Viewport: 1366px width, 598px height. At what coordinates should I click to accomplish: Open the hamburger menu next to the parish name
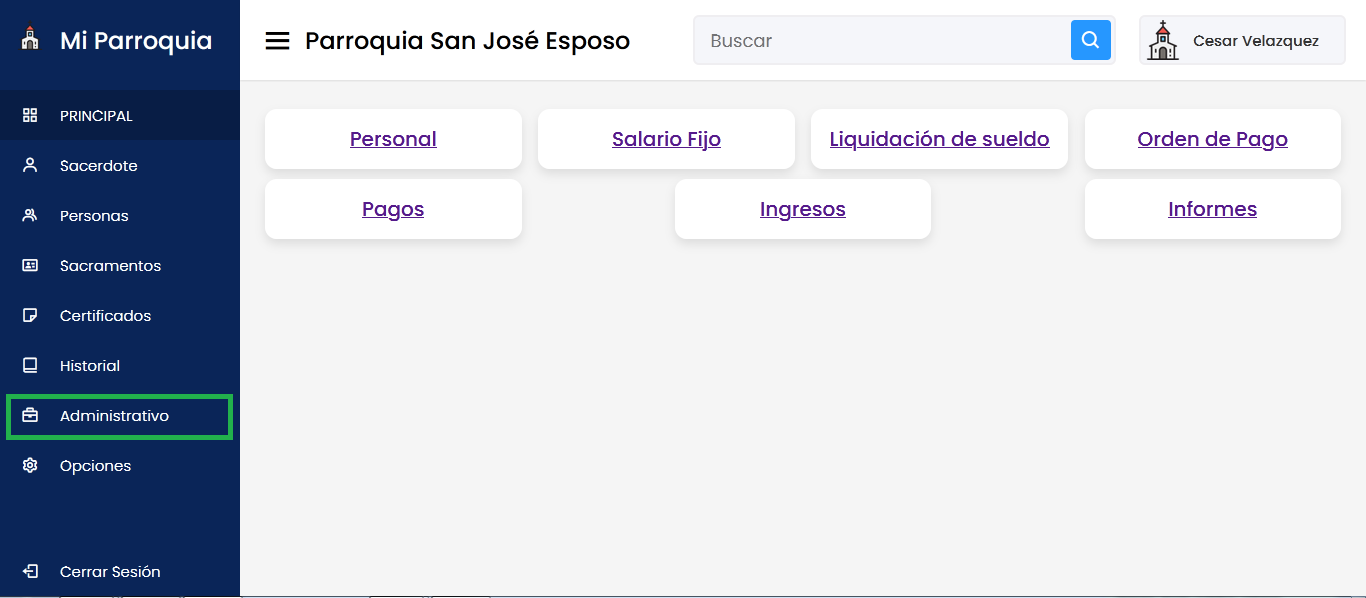[277, 40]
